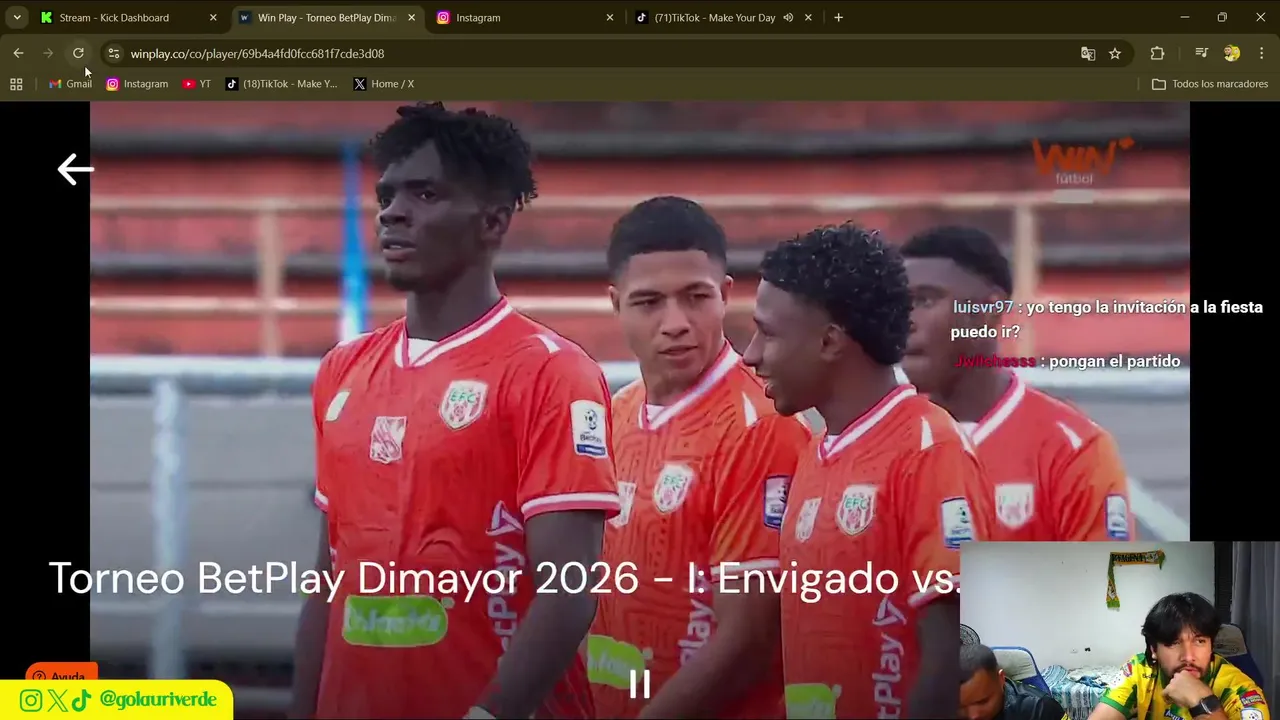The width and height of the screenshot is (1280, 720).
Task: Open media controls icon in toolbar
Action: (x=1201, y=53)
